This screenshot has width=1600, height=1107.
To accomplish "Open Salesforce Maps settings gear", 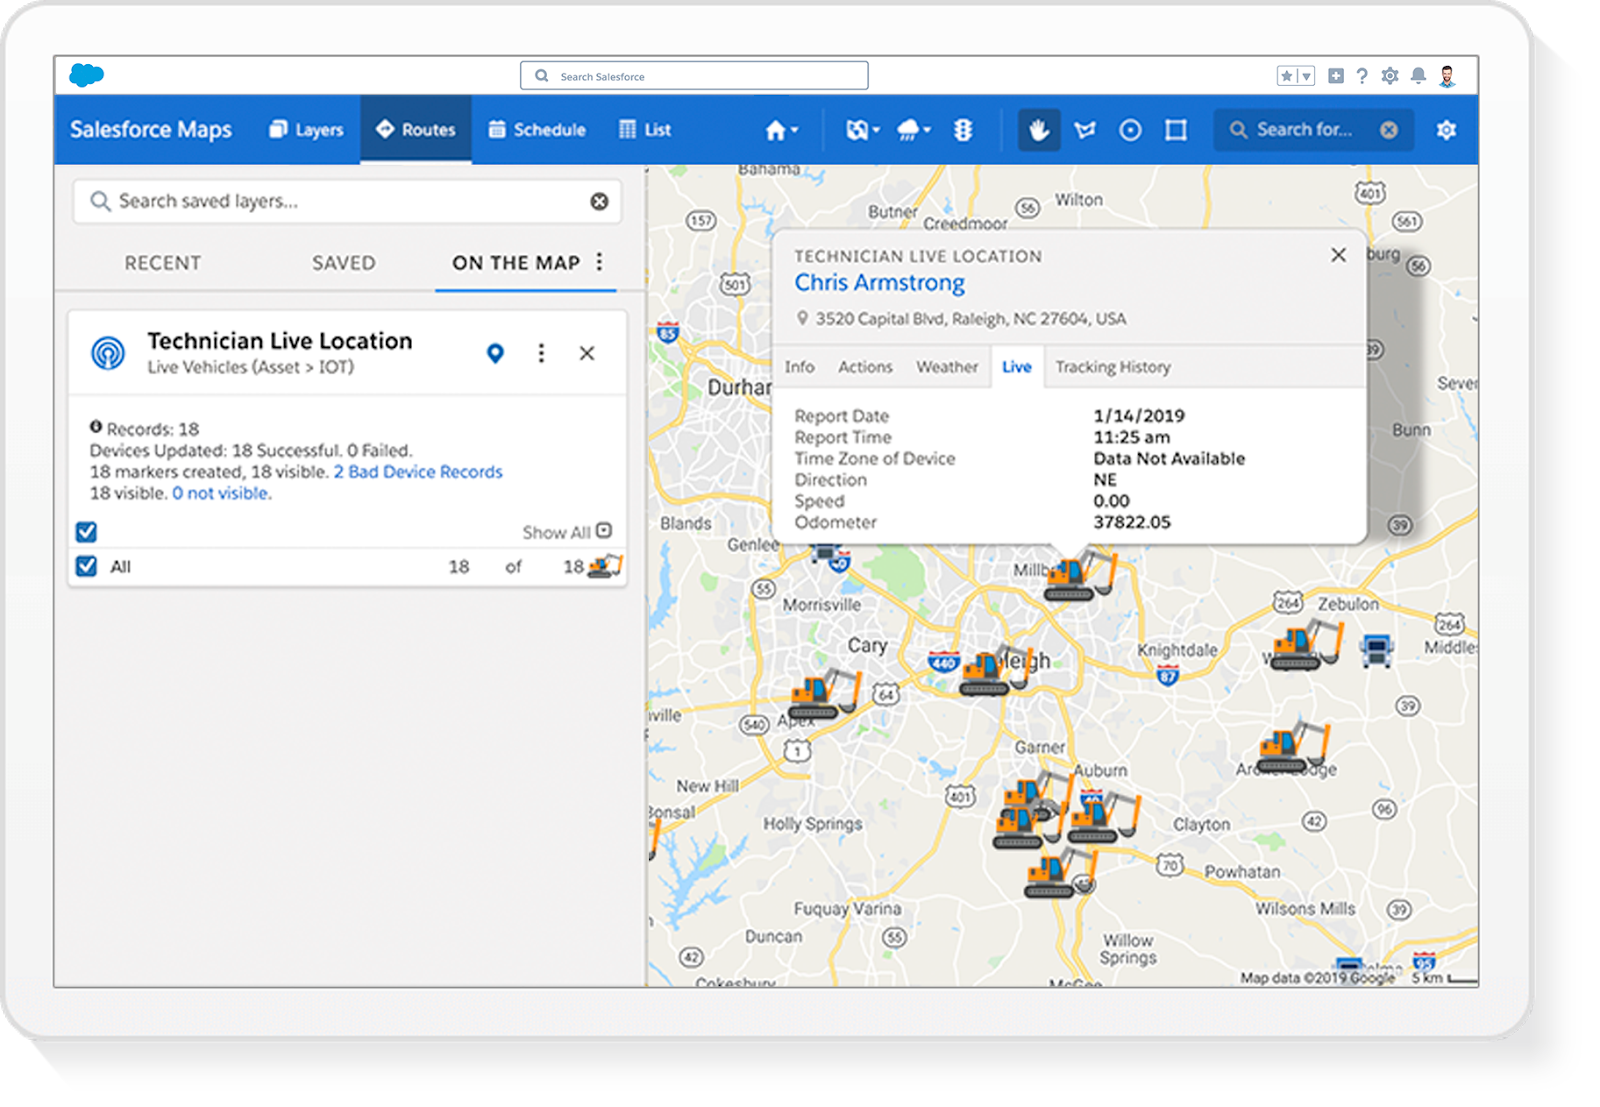I will click(1446, 130).
